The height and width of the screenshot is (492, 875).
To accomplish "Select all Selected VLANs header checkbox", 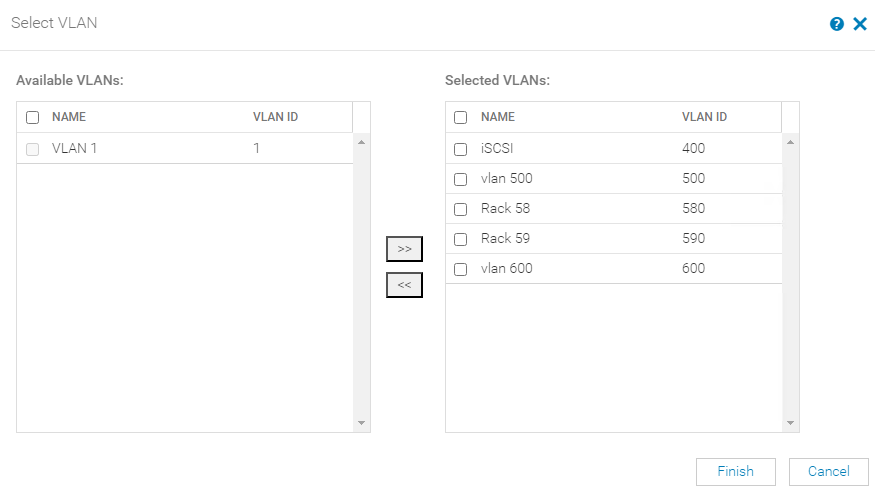I will point(460,117).
